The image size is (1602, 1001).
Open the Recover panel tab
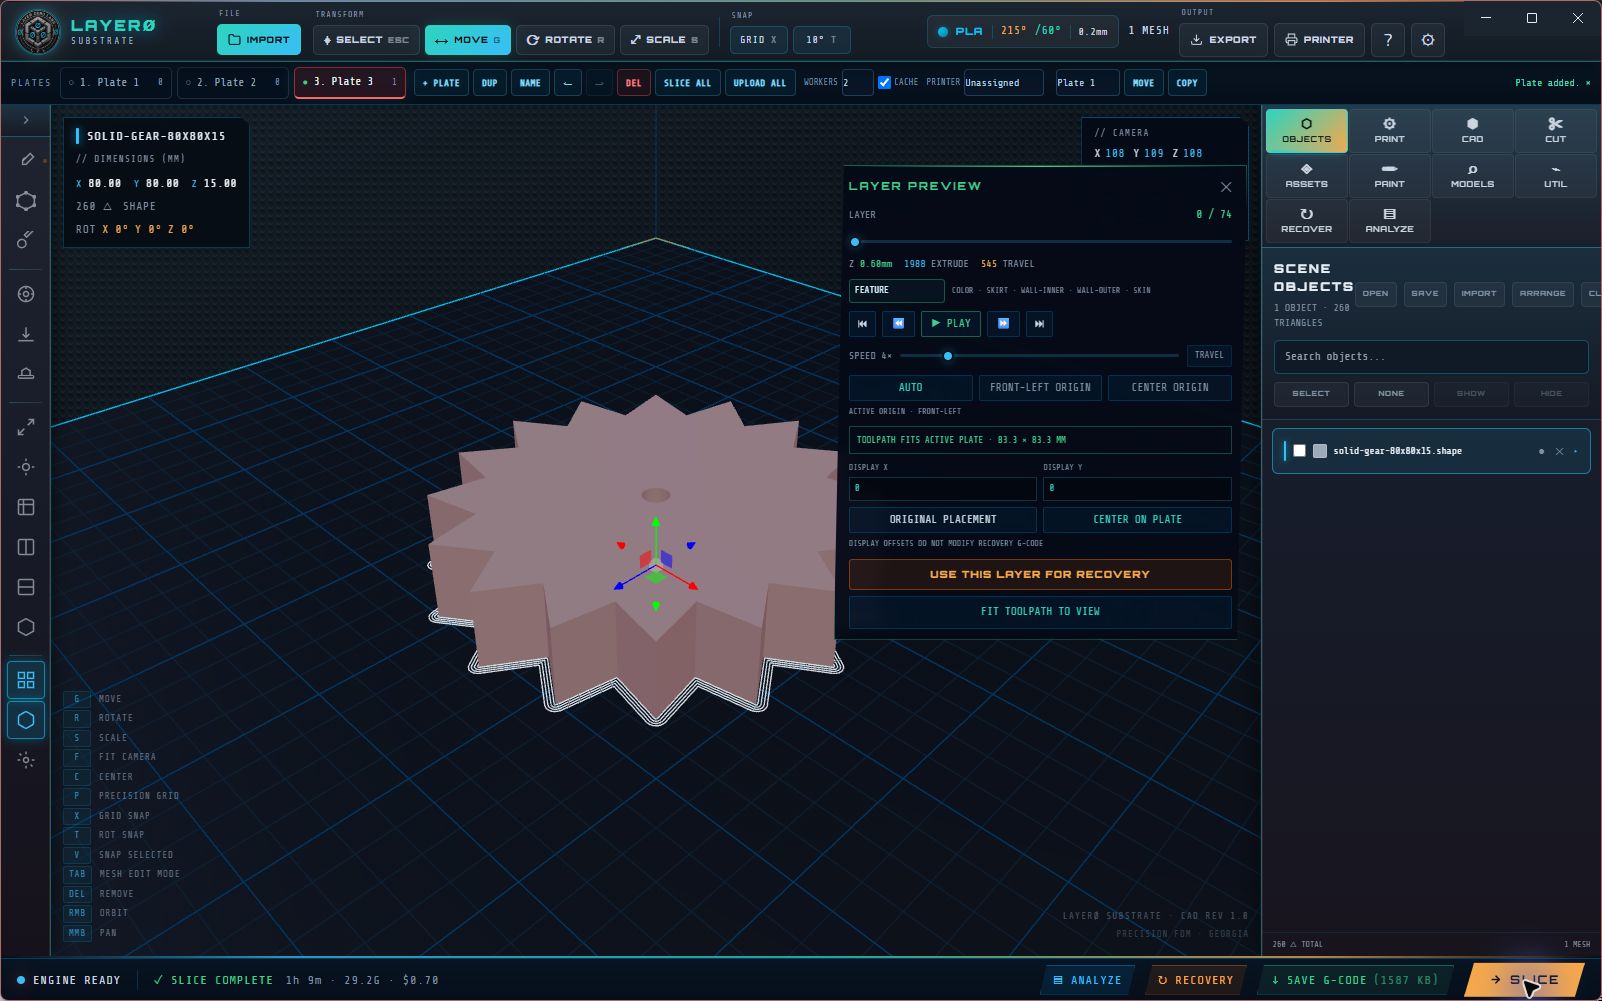pos(1306,221)
